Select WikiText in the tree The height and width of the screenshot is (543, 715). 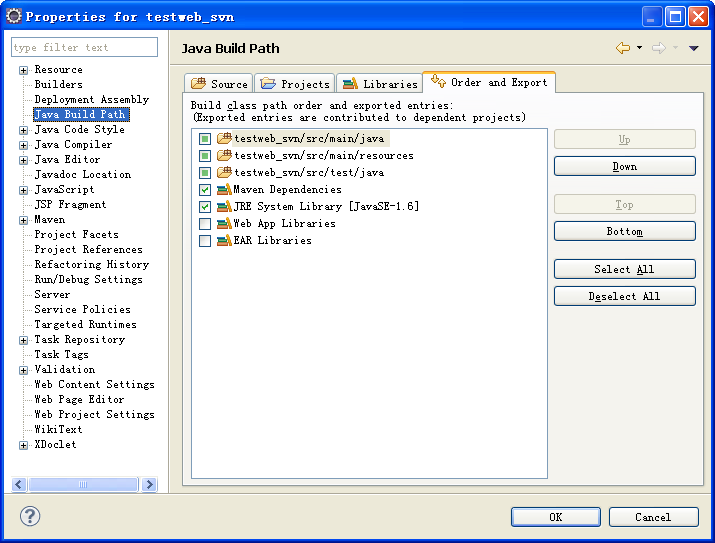58,429
